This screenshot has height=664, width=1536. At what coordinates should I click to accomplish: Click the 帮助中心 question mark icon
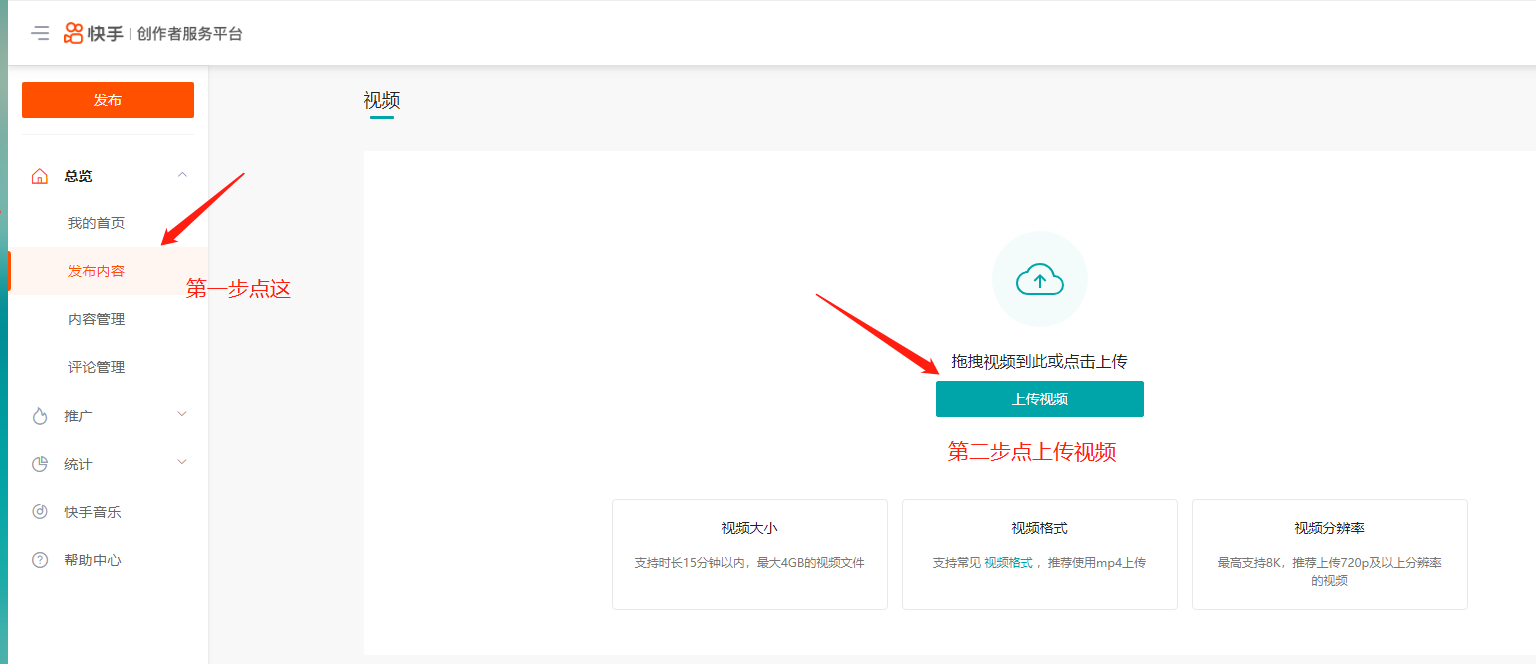(x=39, y=560)
